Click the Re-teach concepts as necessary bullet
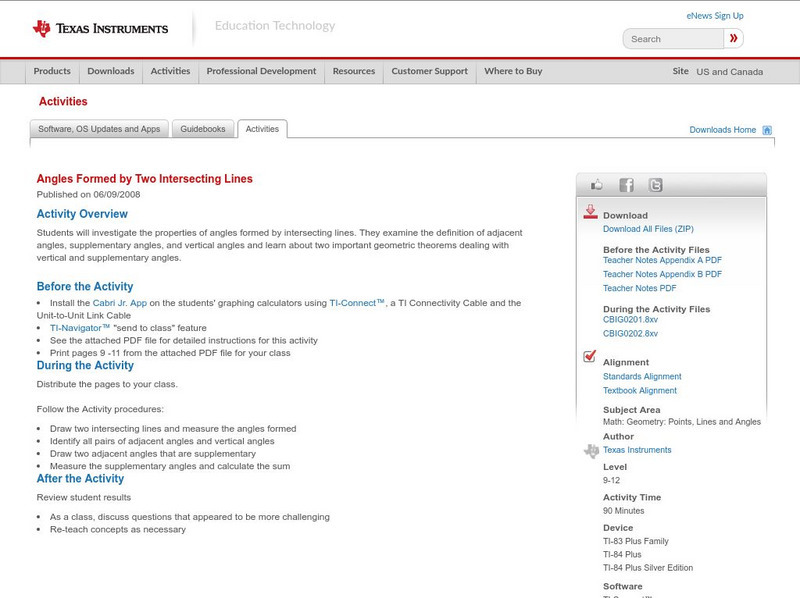Image resolution: width=800 pixels, height=598 pixels. click(118, 530)
